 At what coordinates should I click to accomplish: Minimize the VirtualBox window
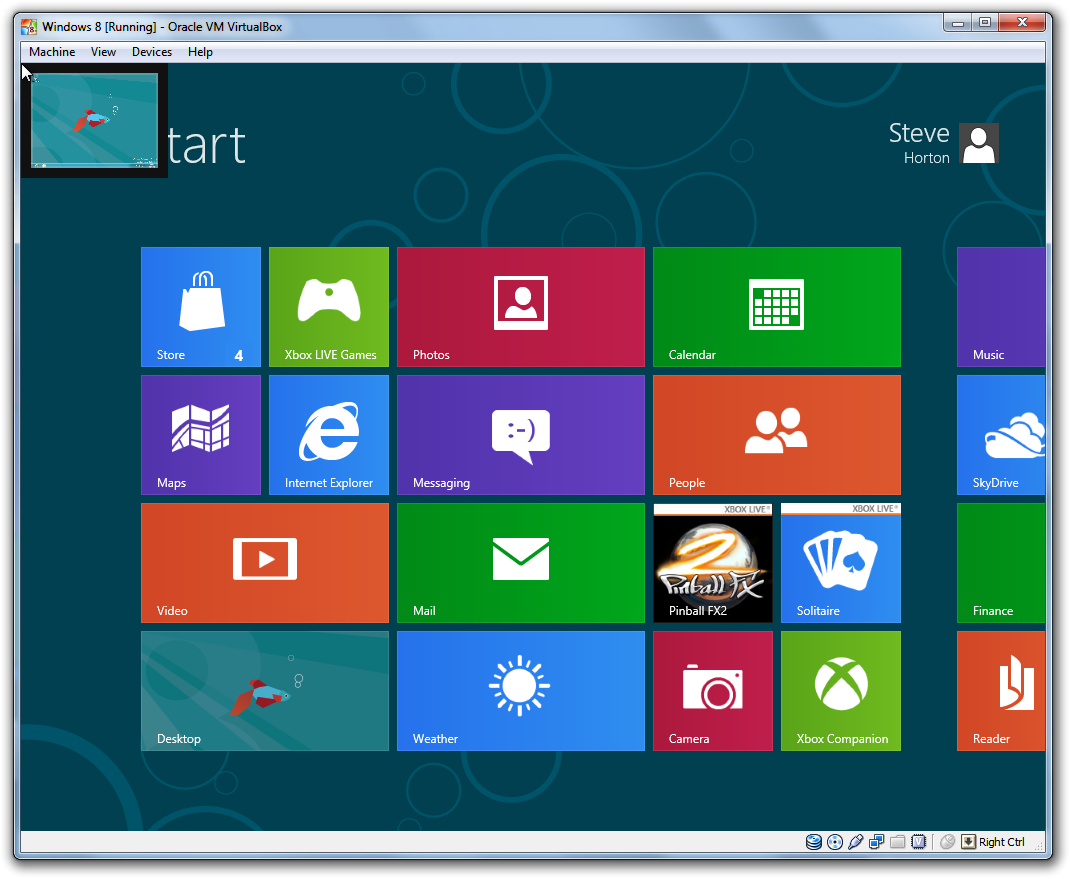coord(957,23)
